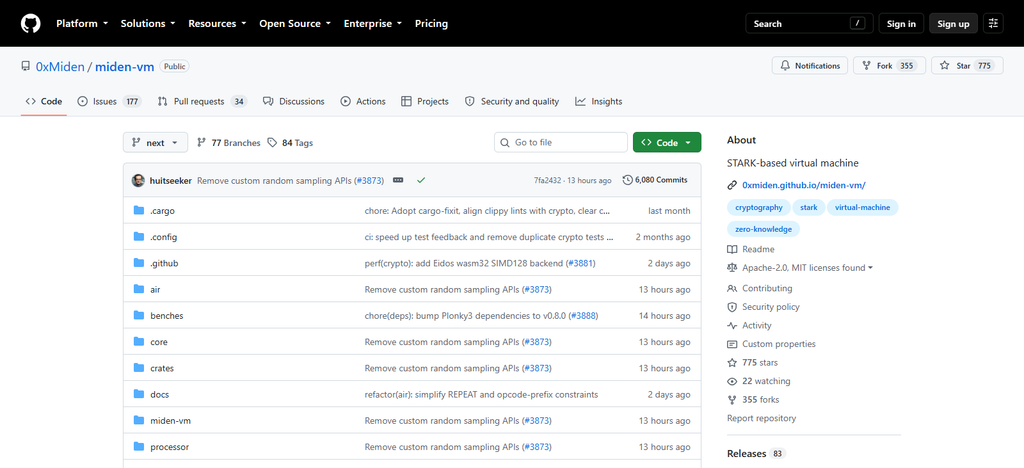
Task: Click the folder icon for the benches row
Action: 138,315
